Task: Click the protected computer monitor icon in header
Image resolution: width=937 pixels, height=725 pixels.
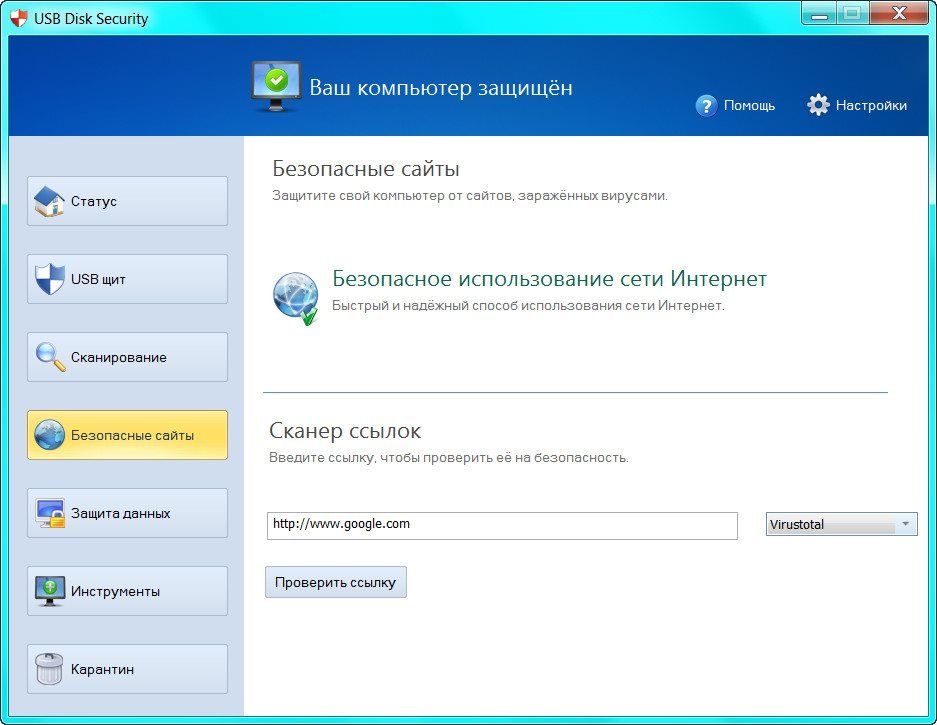Action: pyautogui.click(x=275, y=86)
